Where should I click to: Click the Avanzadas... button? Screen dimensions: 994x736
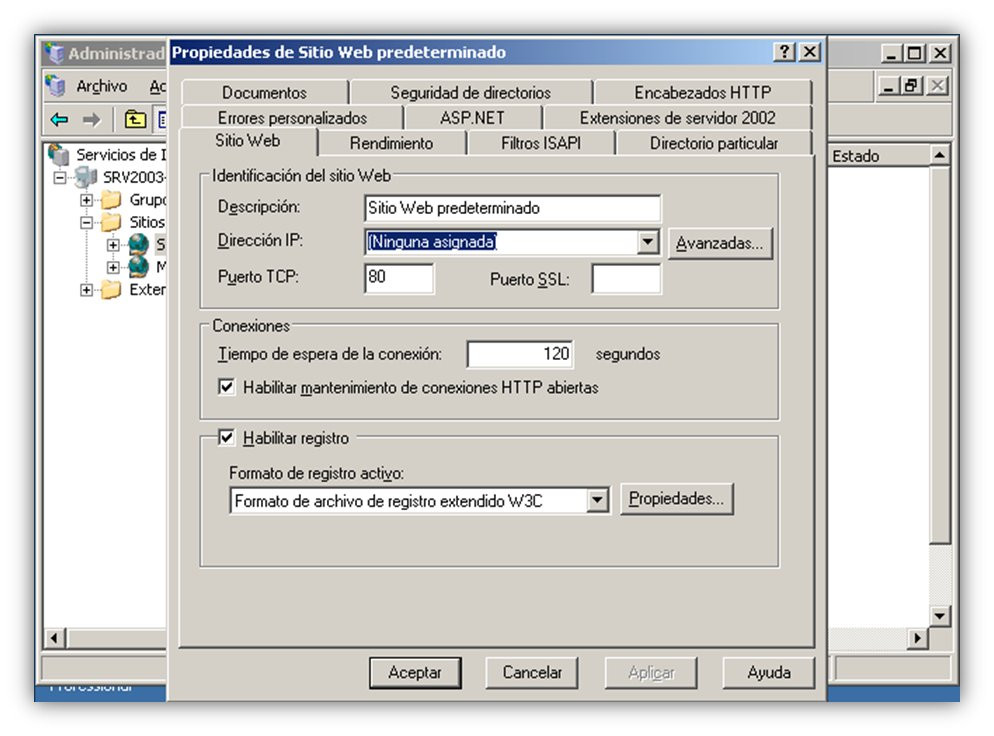720,243
